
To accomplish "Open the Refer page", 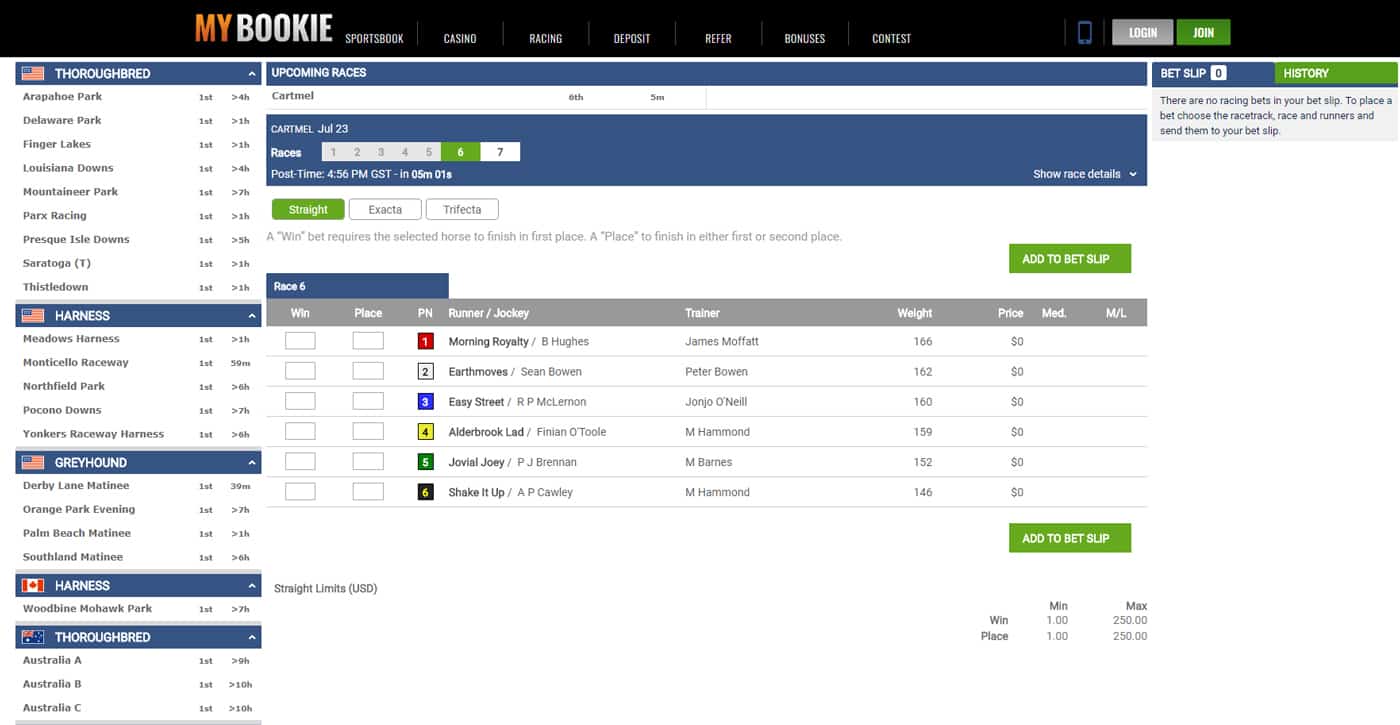I will [718, 38].
